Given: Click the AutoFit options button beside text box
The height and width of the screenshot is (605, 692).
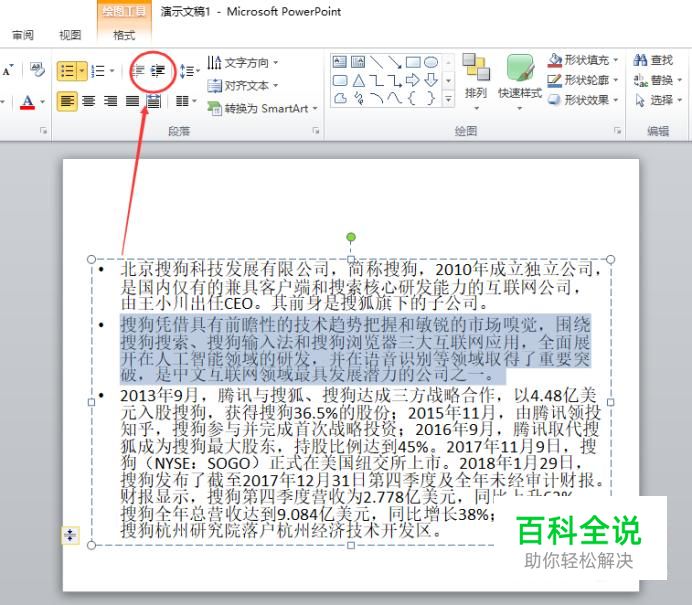Looking at the screenshot, I should [70, 536].
